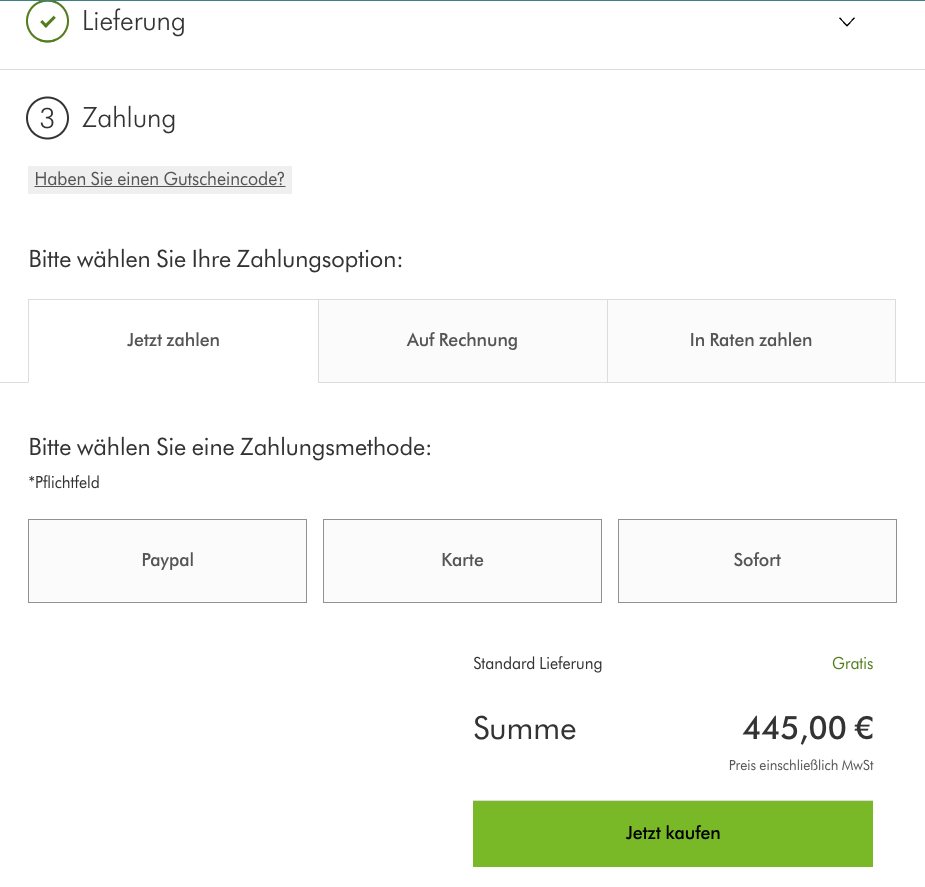Open Haben Sie einen Gutscheincode link

tap(159, 179)
